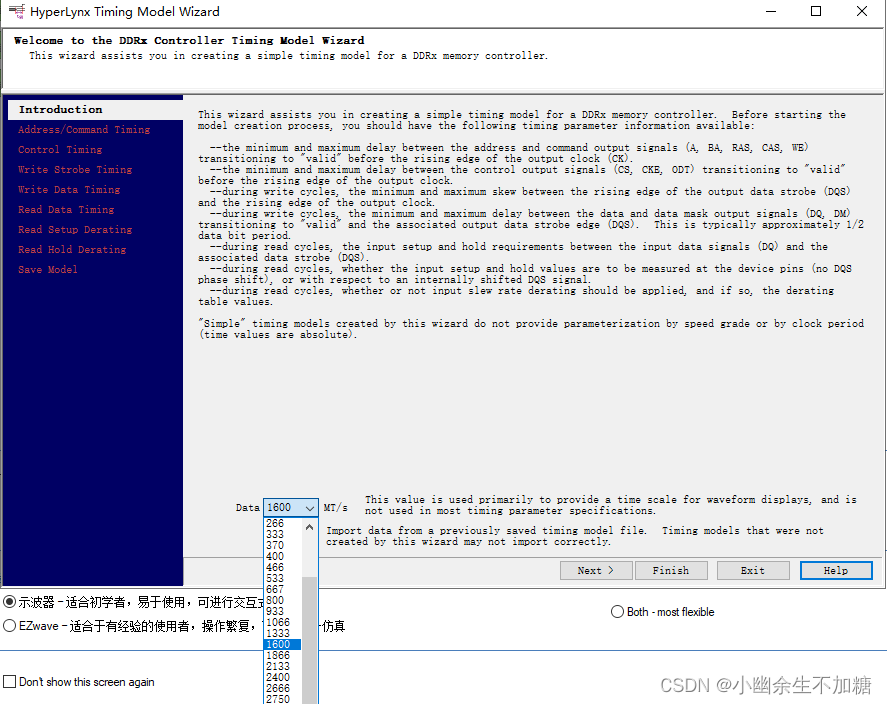Click the Next button
Screen dimensions: 887x704
pos(596,571)
